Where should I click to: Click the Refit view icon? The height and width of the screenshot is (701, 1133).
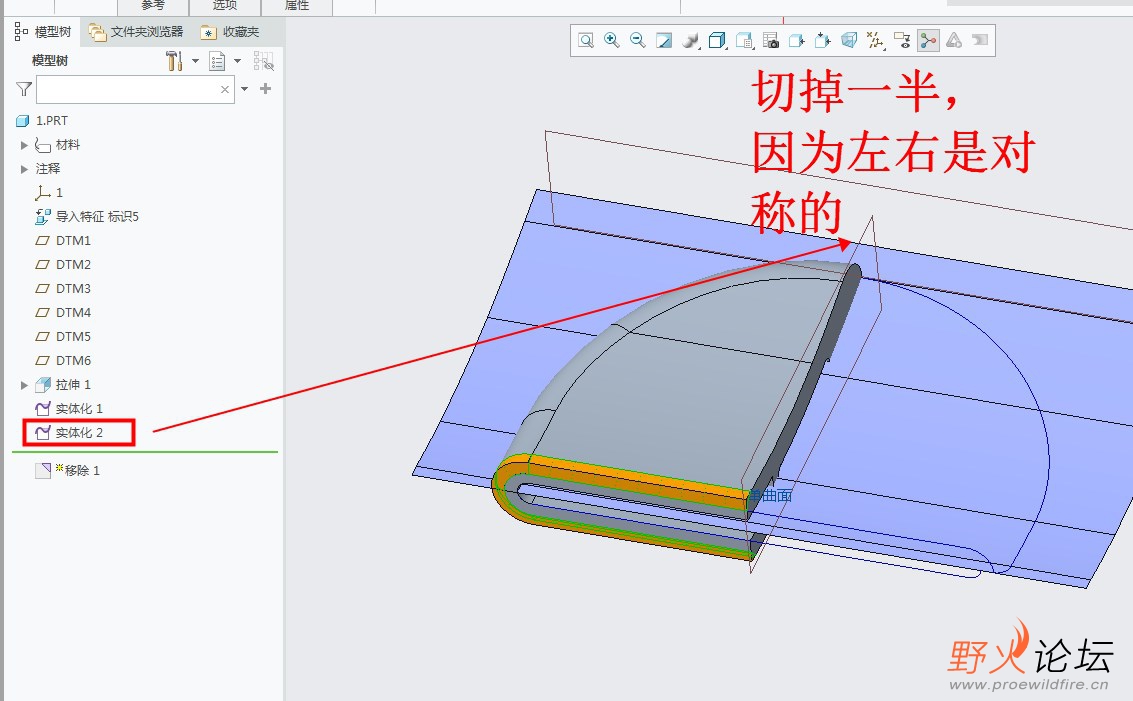click(x=586, y=40)
